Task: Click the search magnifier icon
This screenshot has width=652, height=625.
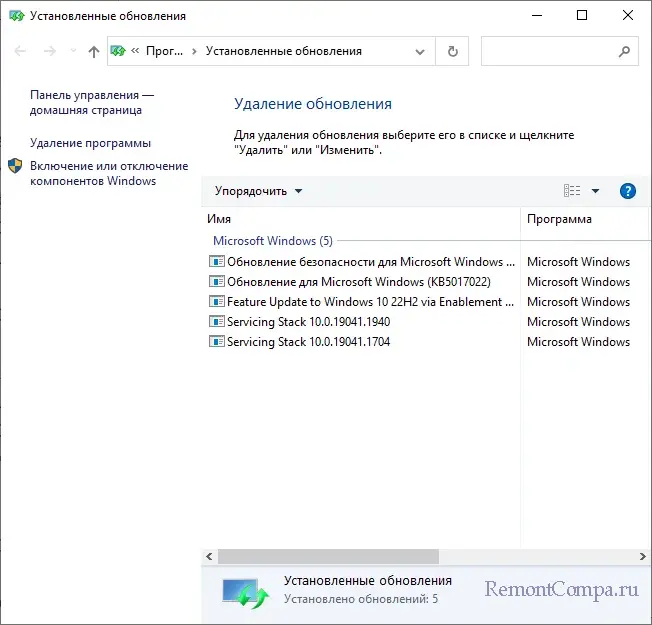Action: tap(624, 52)
